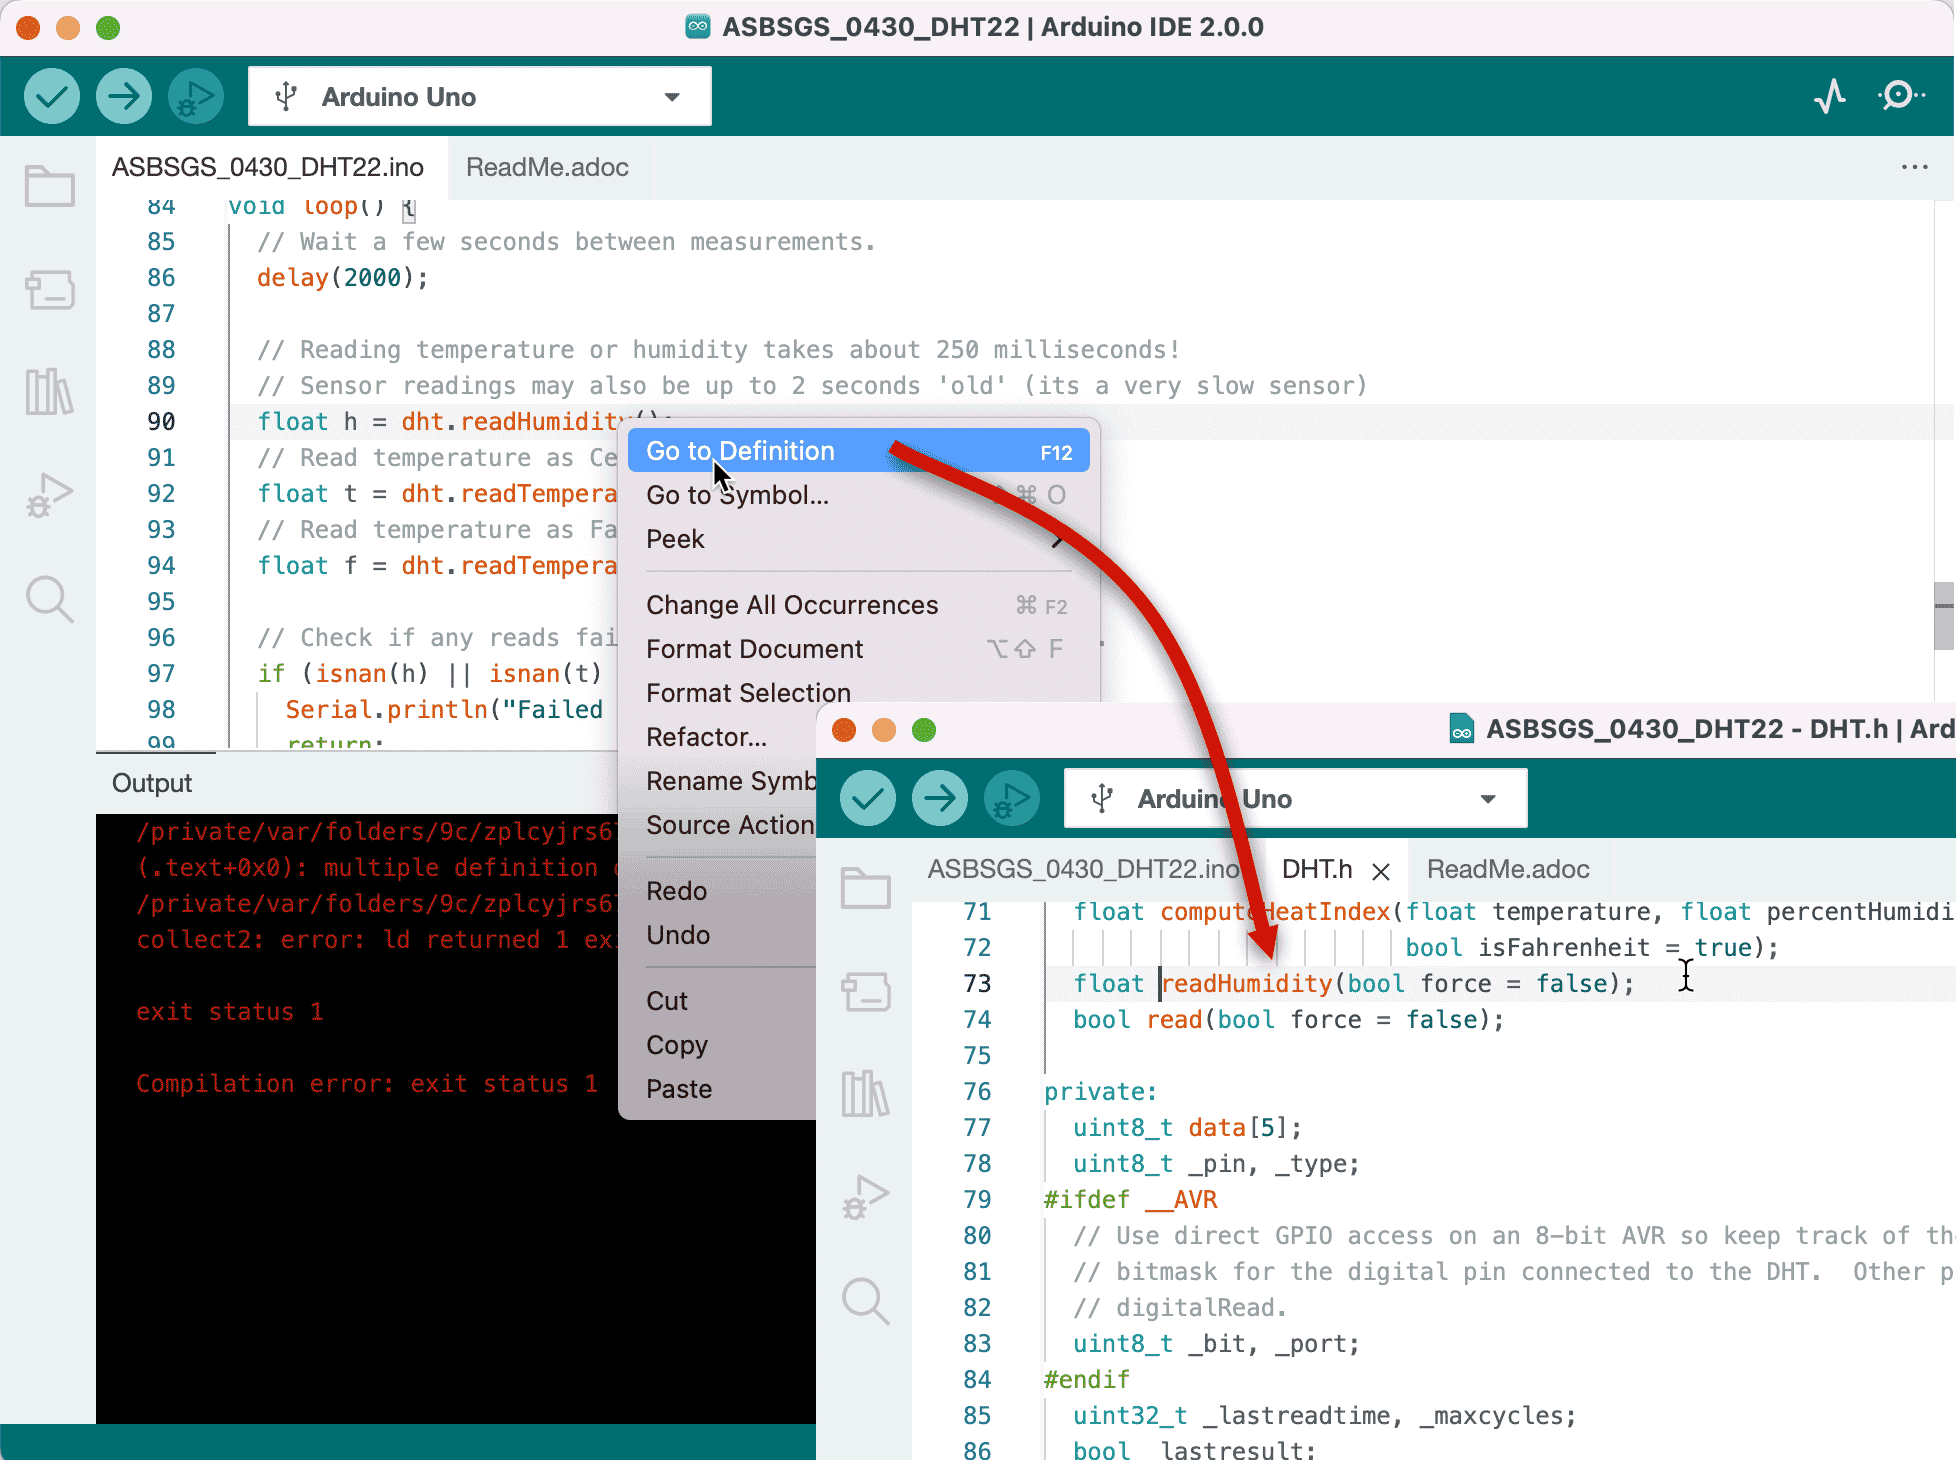The width and height of the screenshot is (1956, 1460).
Task: Open Debug panel icon in main window sidebar
Action: tap(49, 496)
